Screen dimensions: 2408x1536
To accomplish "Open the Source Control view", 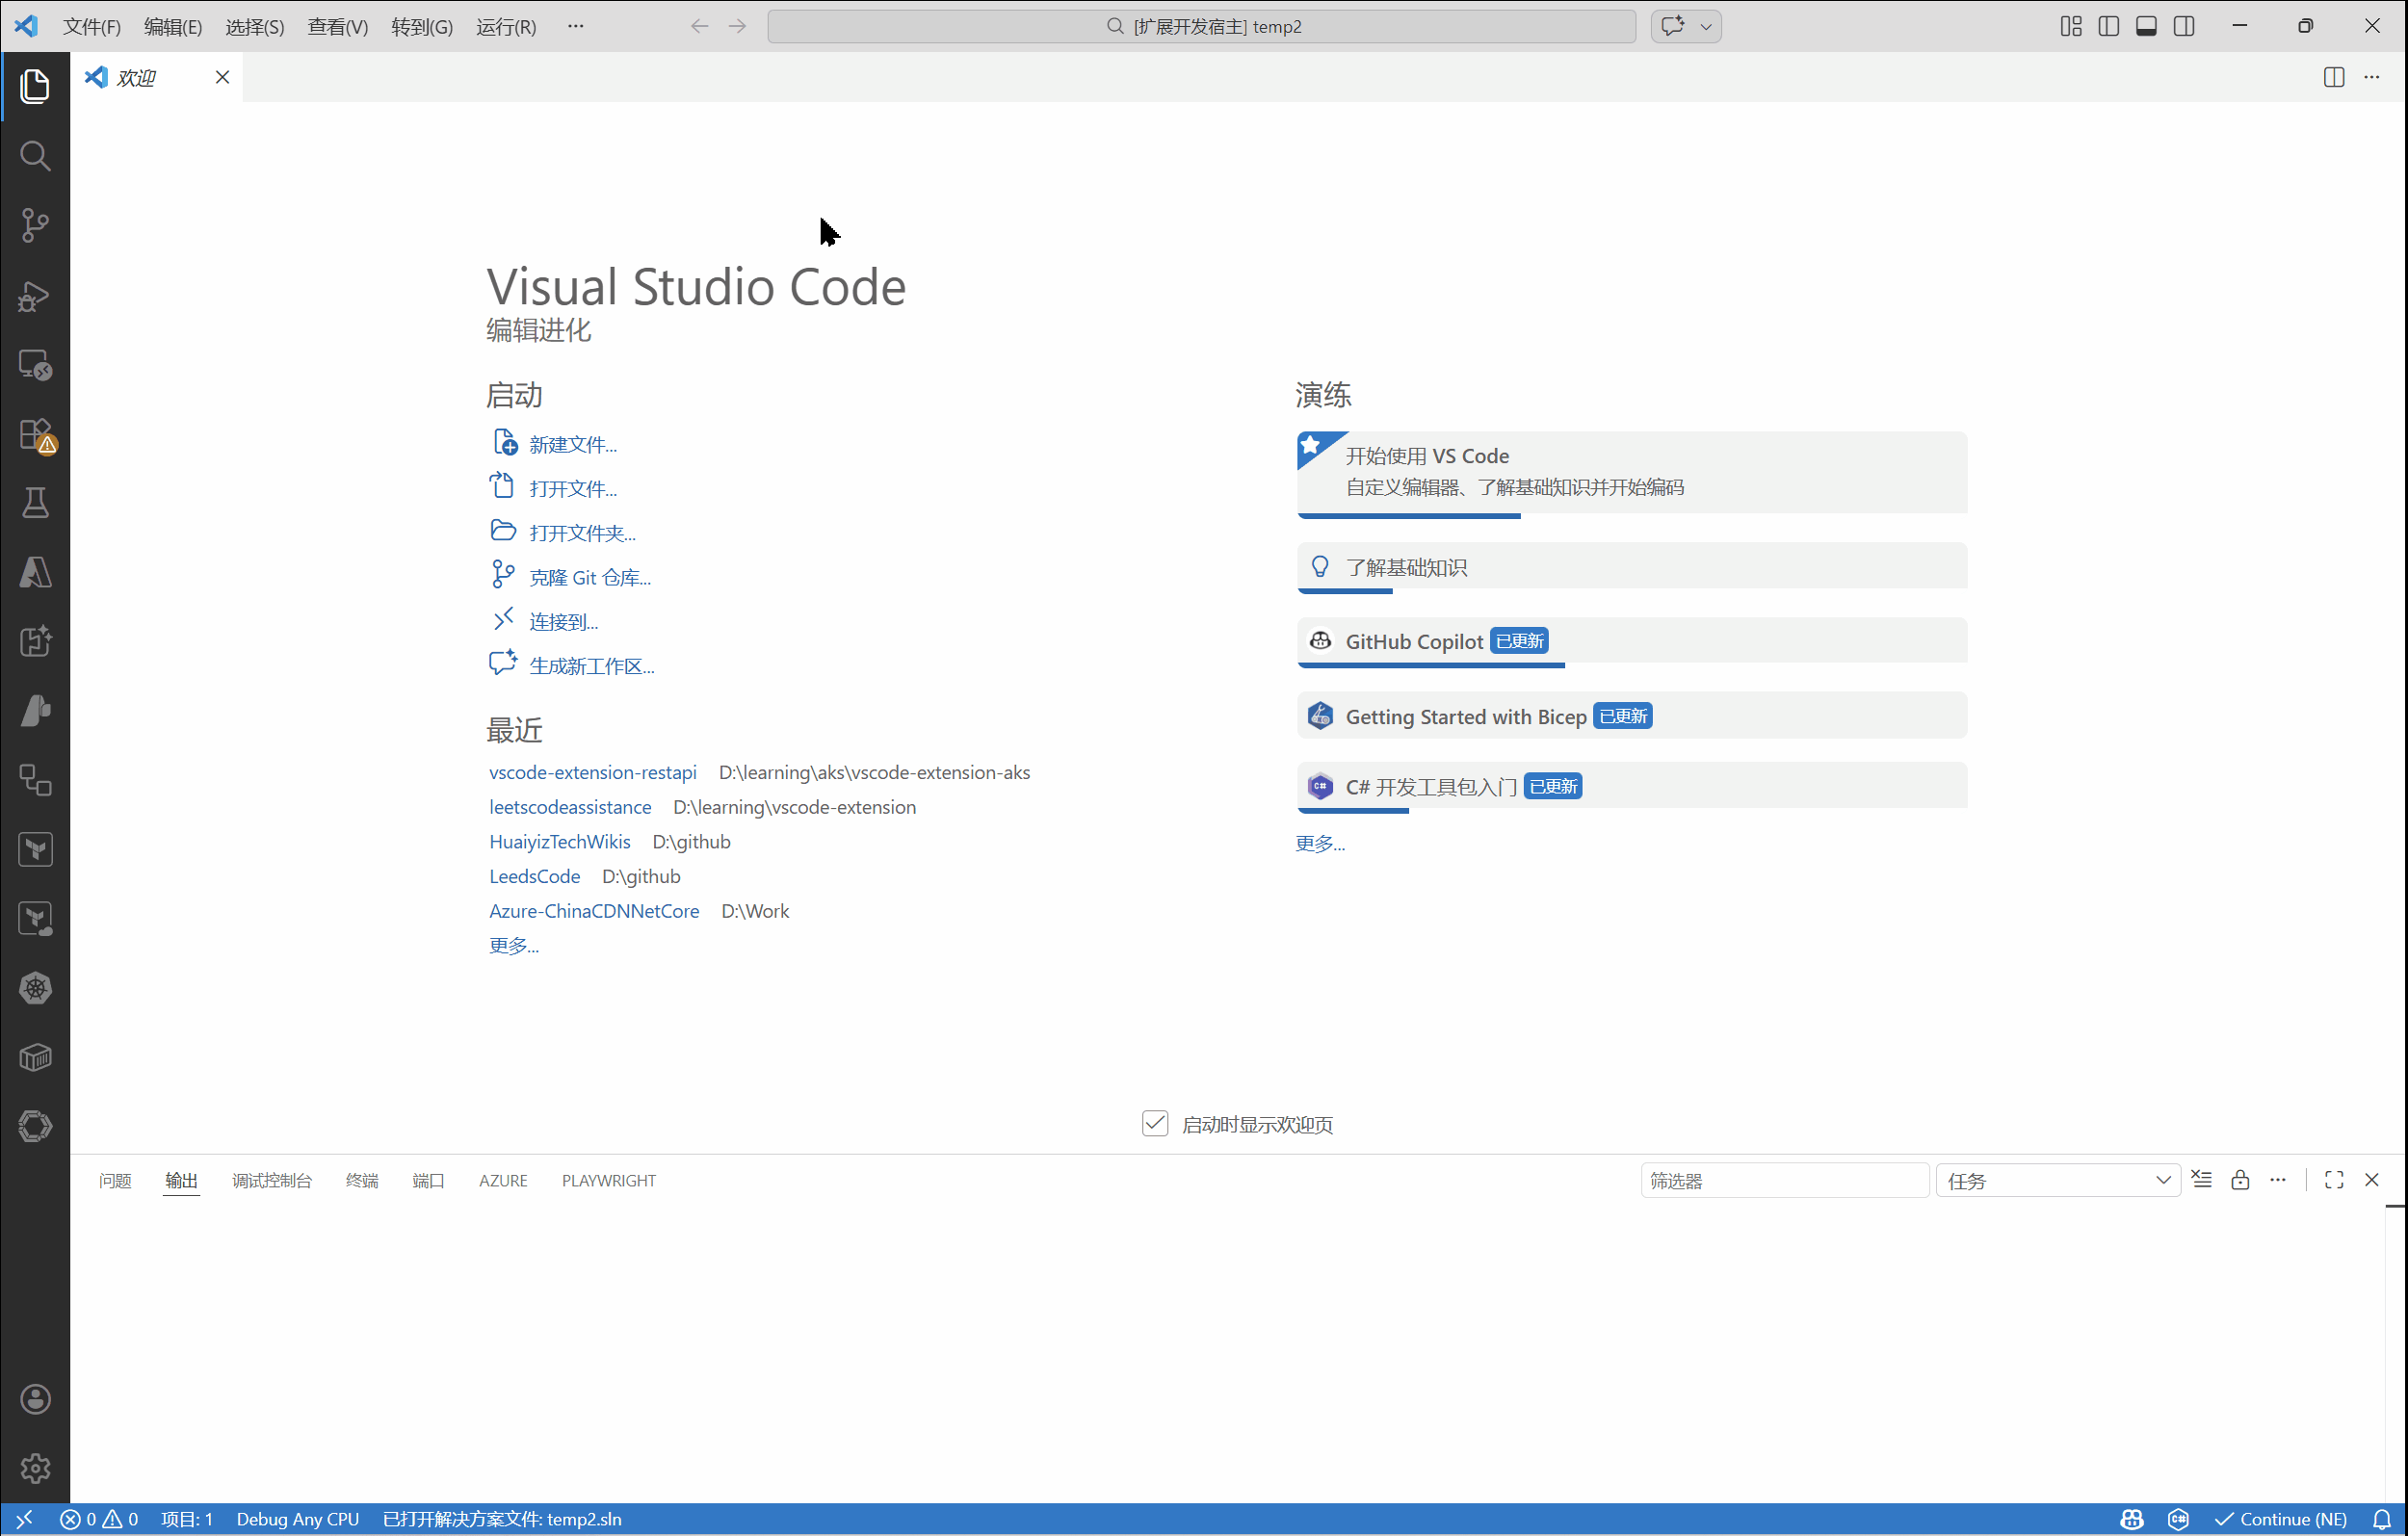I will coord(35,225).
